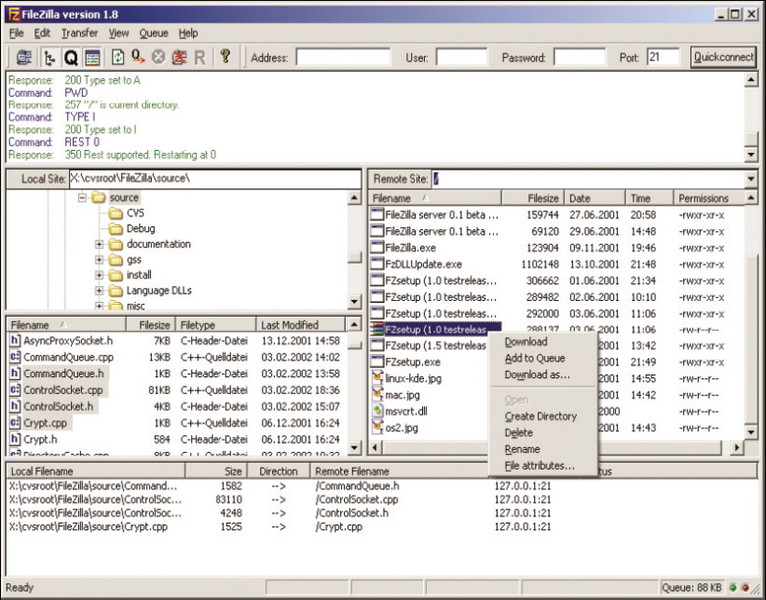Viewport: 766px width, 600px height.
Task: Open the Transfer menu
Action: (80, 33)
